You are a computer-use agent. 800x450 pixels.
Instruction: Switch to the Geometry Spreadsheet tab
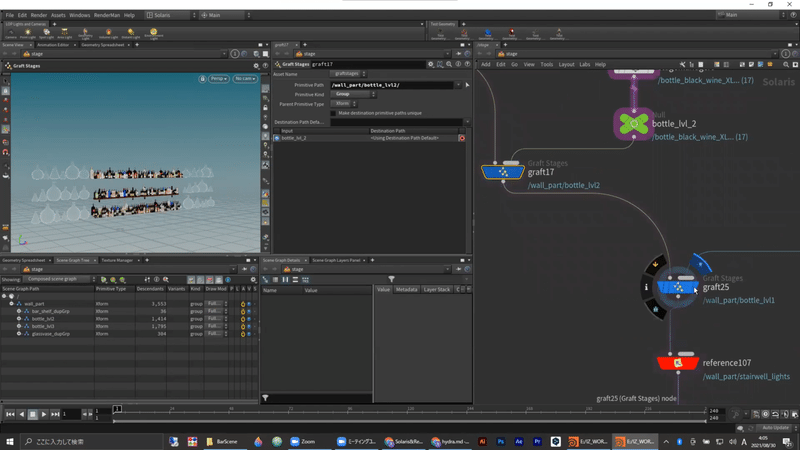tap(103, 45)
